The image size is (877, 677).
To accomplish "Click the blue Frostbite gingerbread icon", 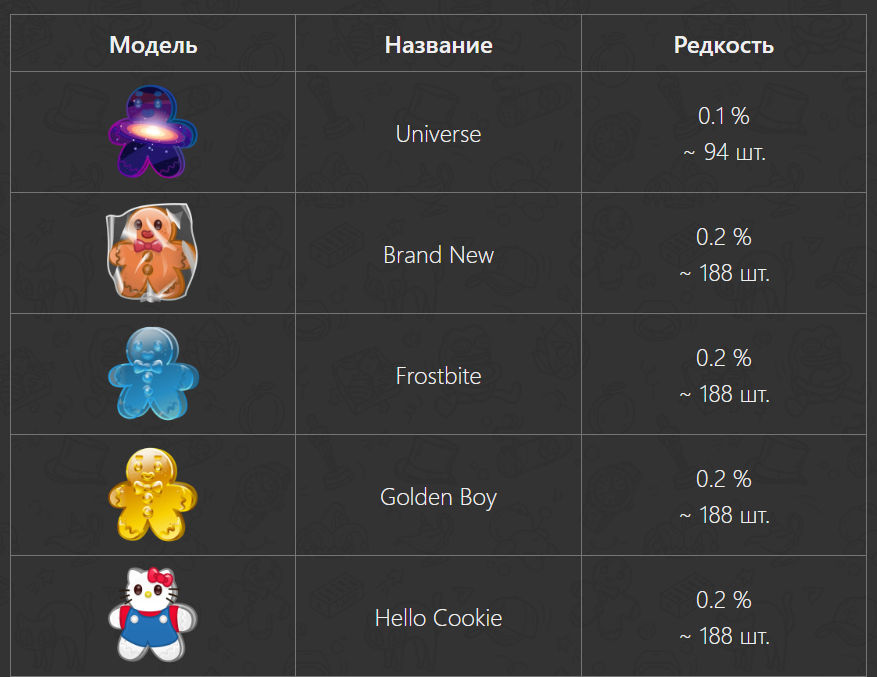I will (x=153, y=375).
